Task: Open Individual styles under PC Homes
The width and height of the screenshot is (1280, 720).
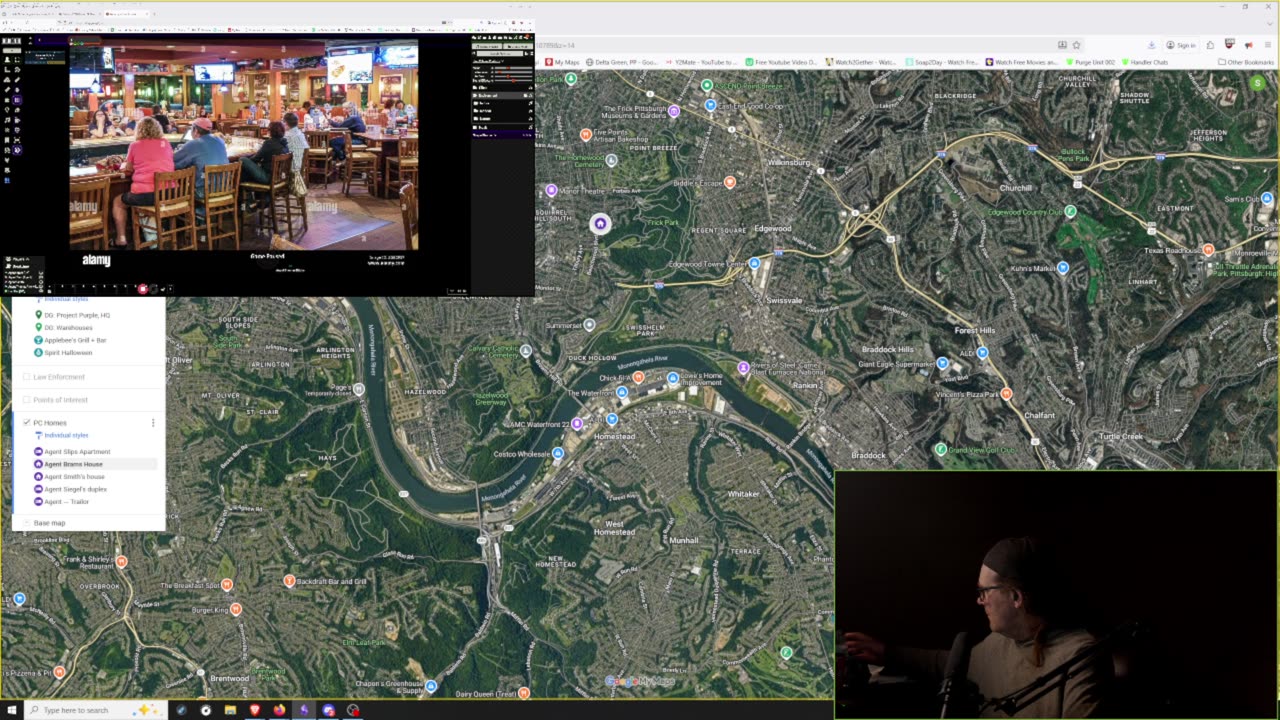Action: pyautogui.click(x=66, y=436)
